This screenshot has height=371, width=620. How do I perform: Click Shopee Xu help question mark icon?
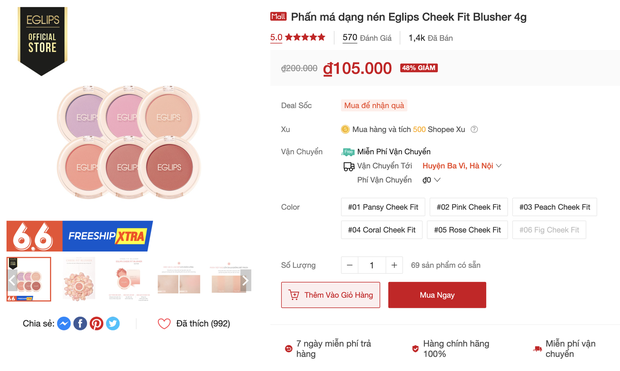[x=474, y=129]
